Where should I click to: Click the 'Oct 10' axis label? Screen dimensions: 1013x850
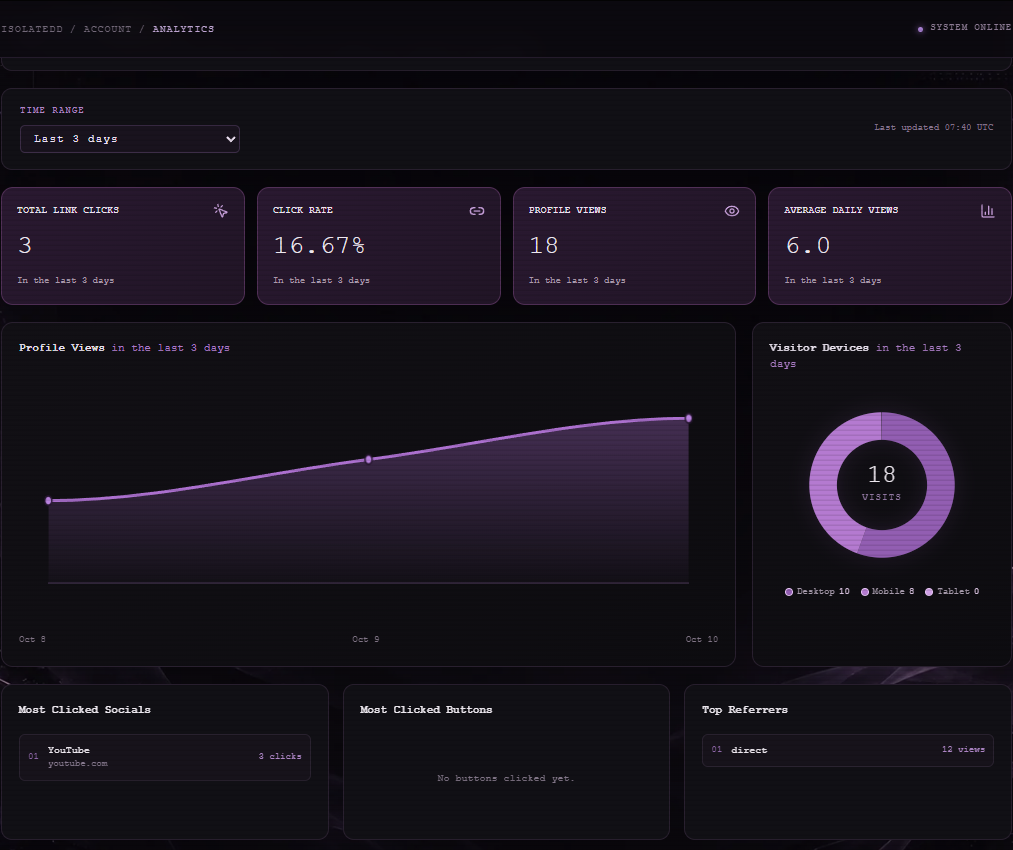[702, 639]
